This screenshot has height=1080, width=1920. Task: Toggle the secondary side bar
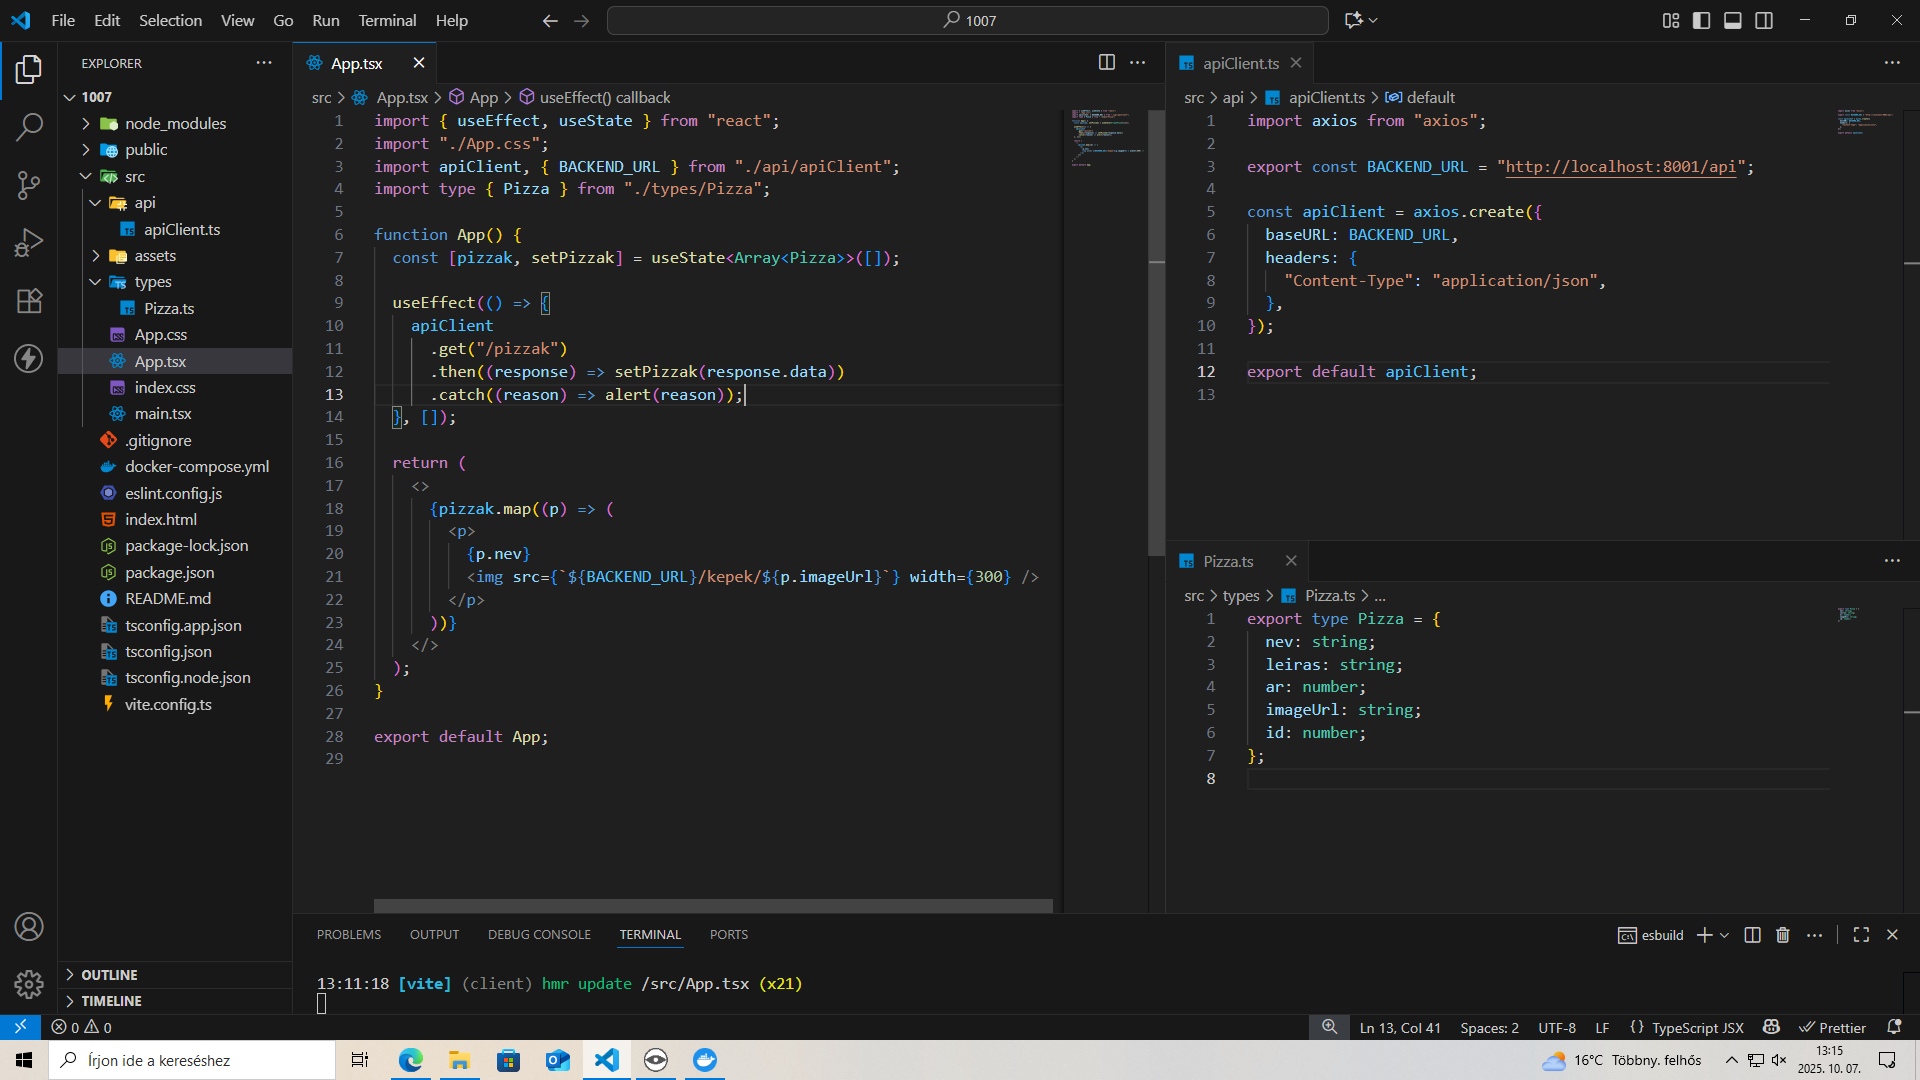(1764, 20)
